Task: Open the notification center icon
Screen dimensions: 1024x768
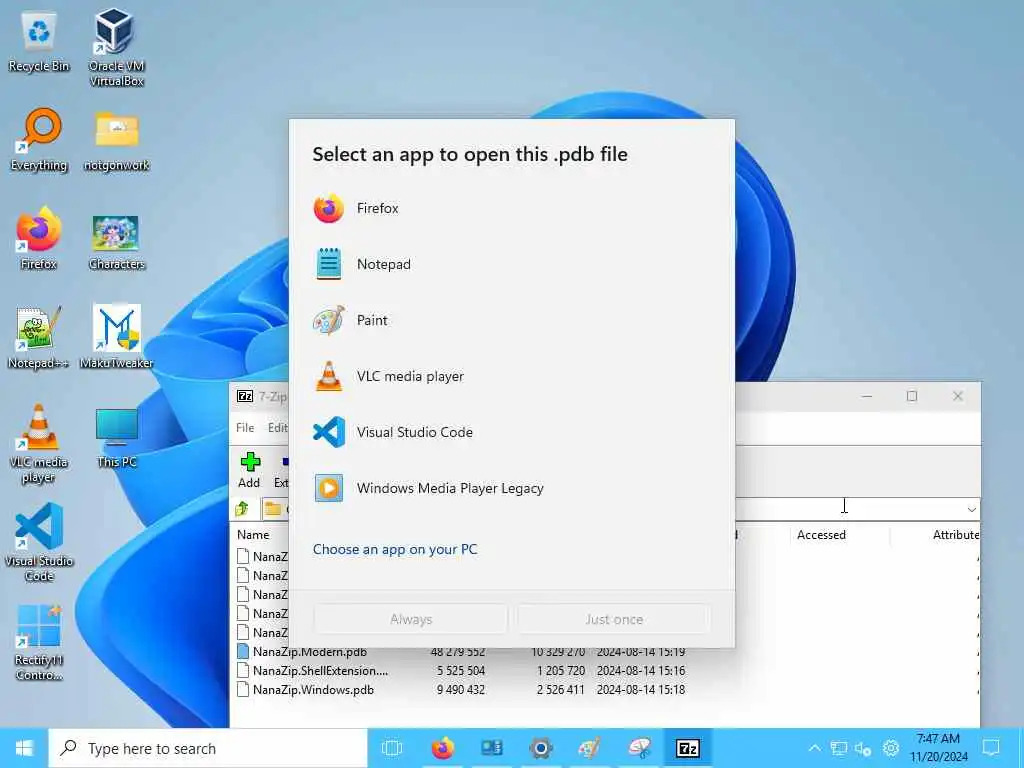Action: 991,747
